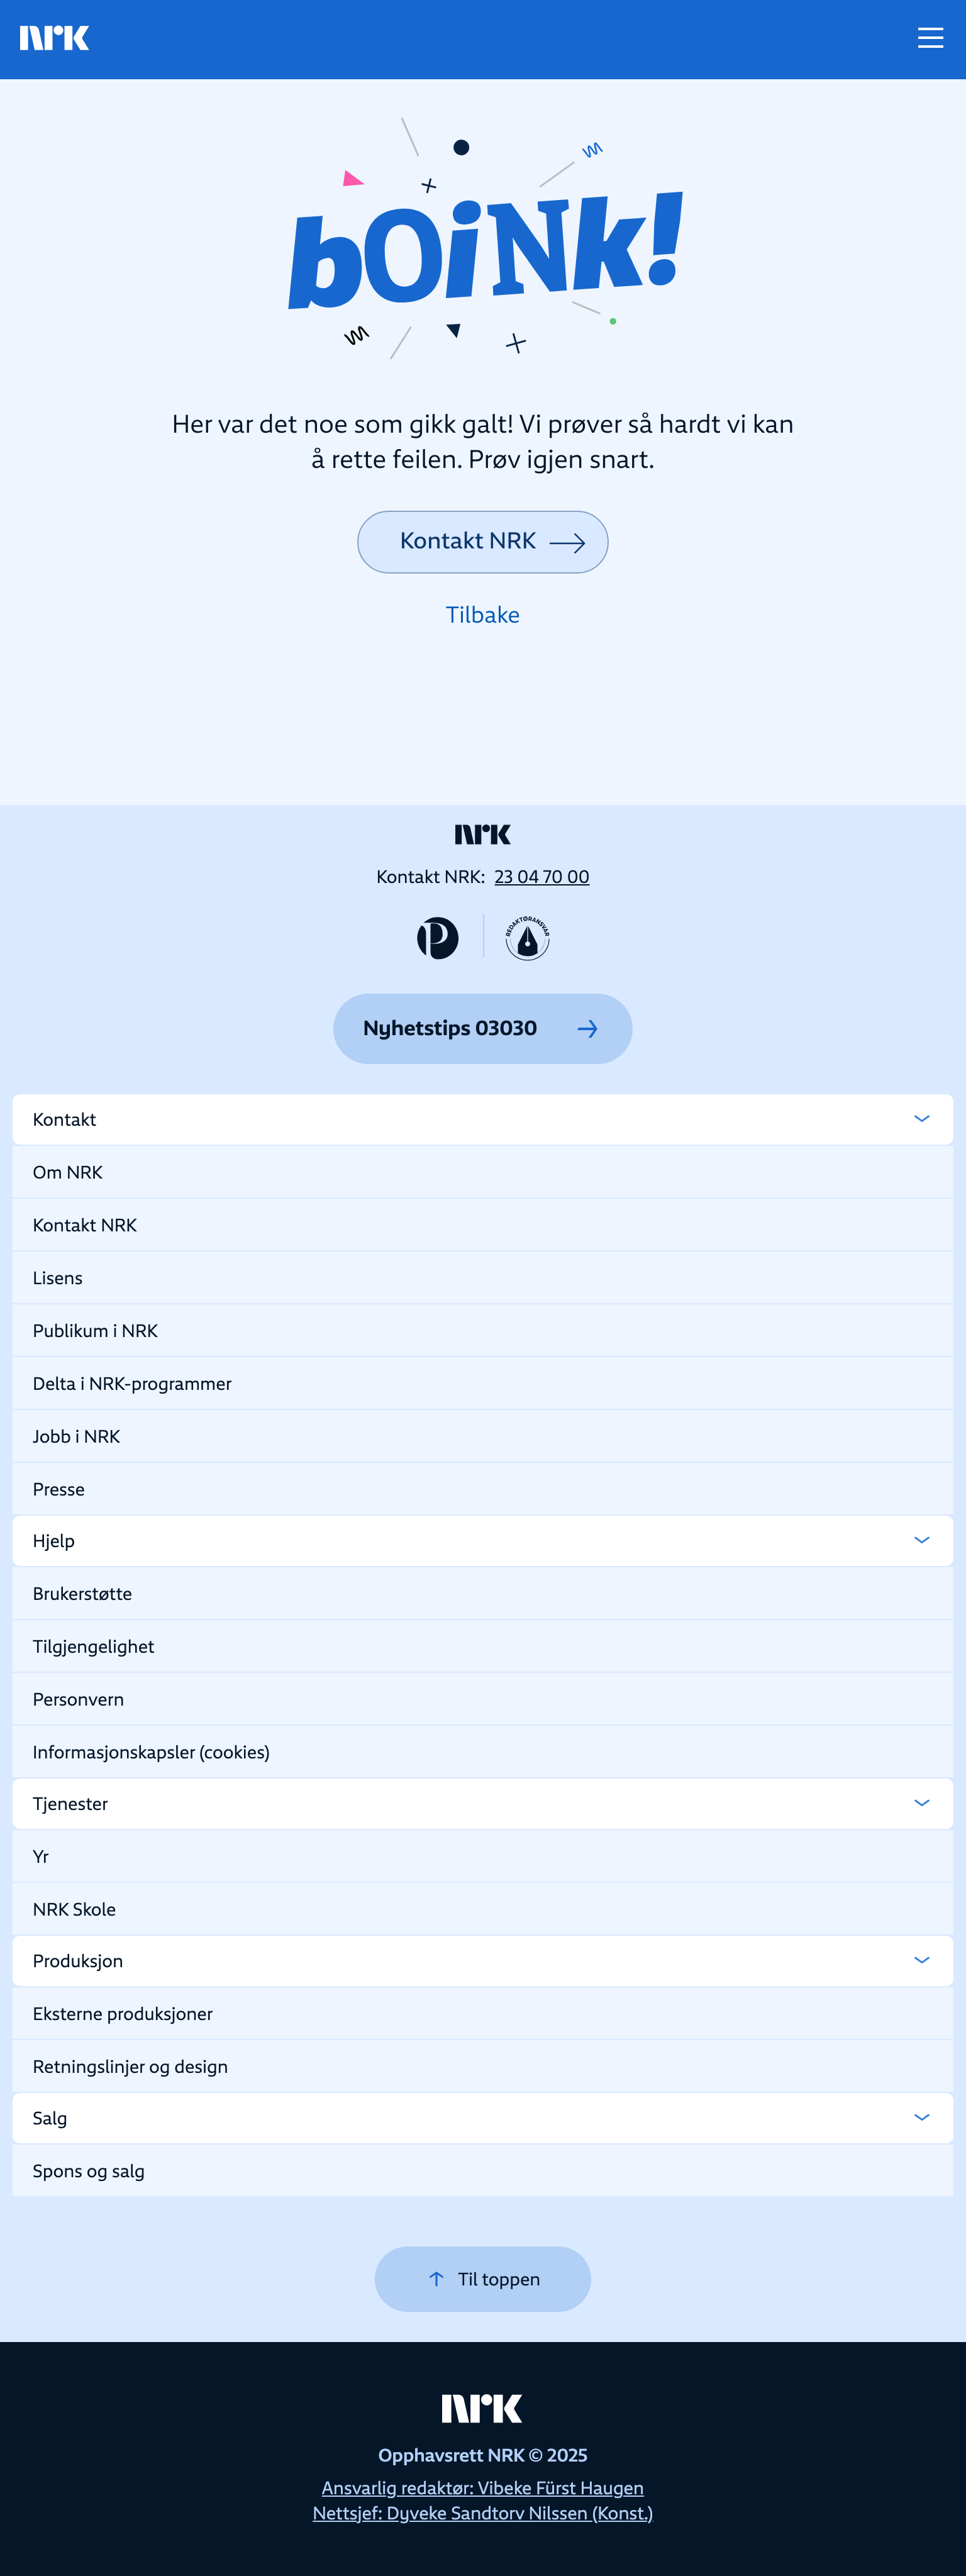Collapse the Kontakt section chevron
Viewport: 966px width, 2576px height.
coord(922,1119)
